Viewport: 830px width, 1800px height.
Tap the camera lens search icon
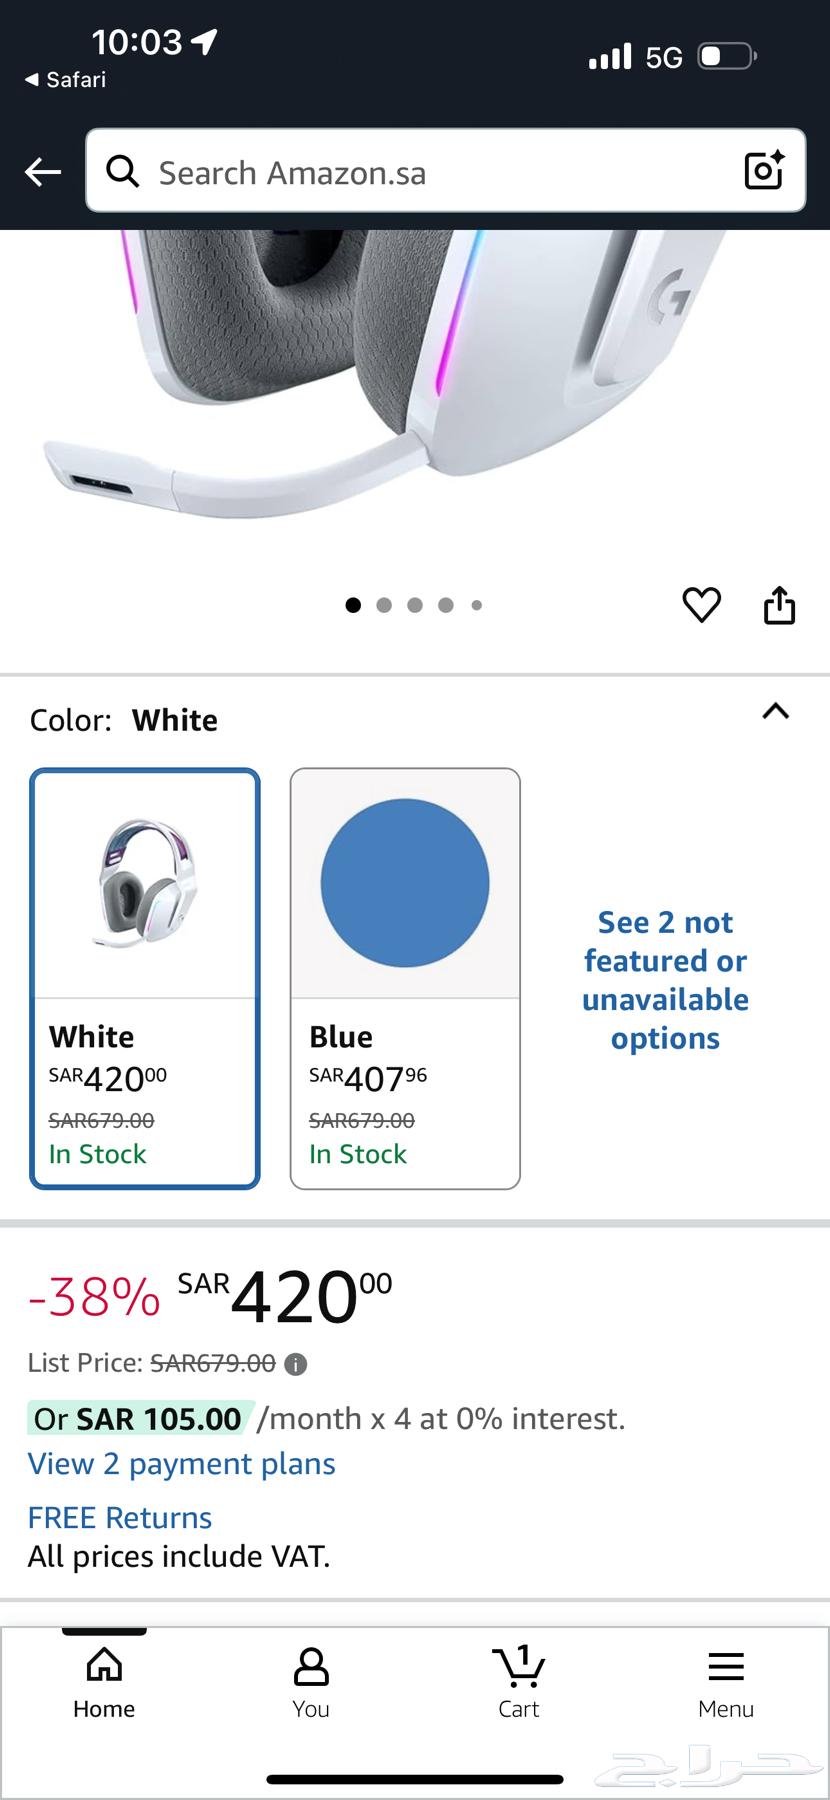764,171
